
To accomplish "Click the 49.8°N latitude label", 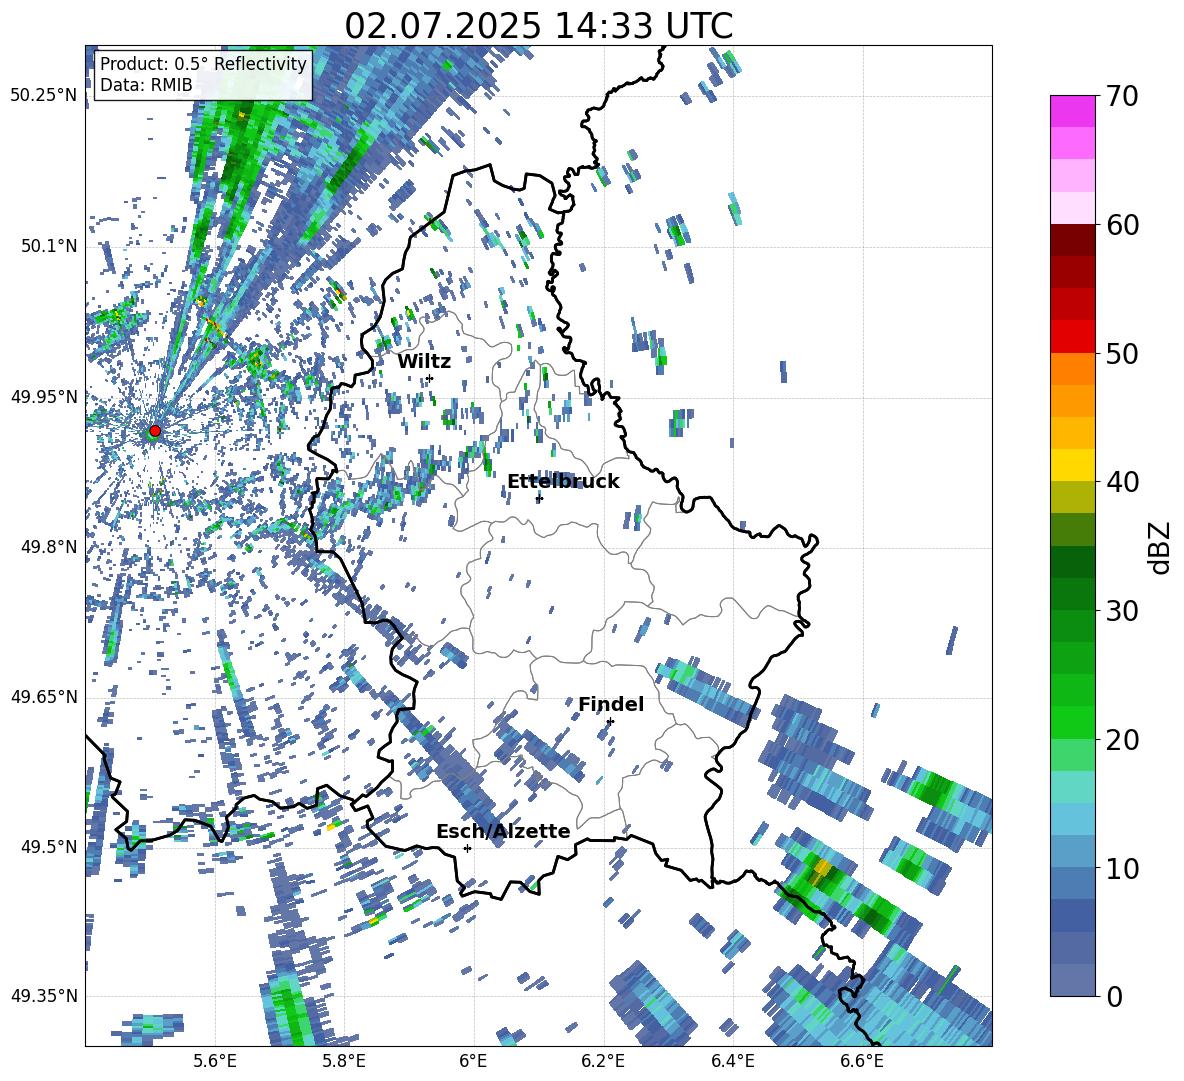I will [x=49, y=547].
